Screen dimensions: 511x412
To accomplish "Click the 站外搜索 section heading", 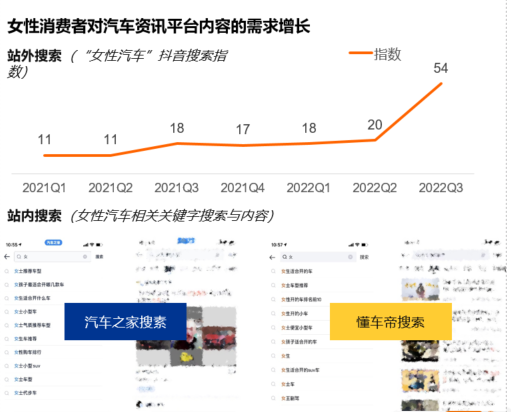I will (34, 56).
